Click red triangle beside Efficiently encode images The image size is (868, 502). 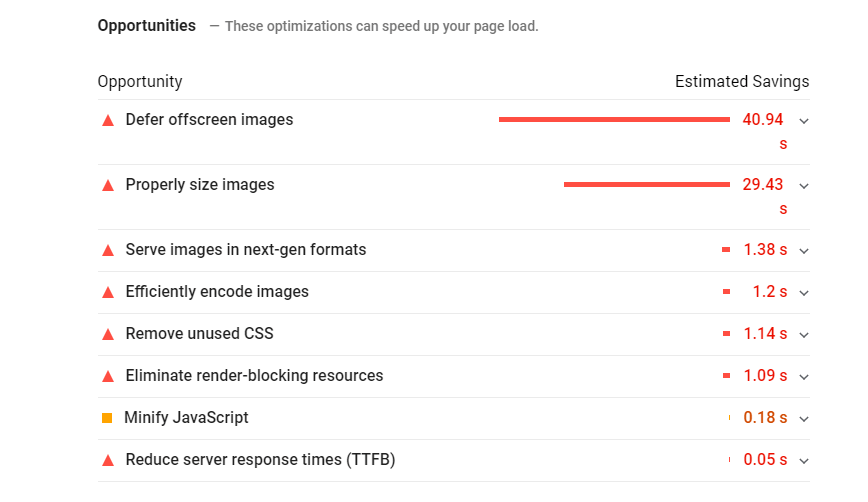pyautogui.click(x=108, y=292)
